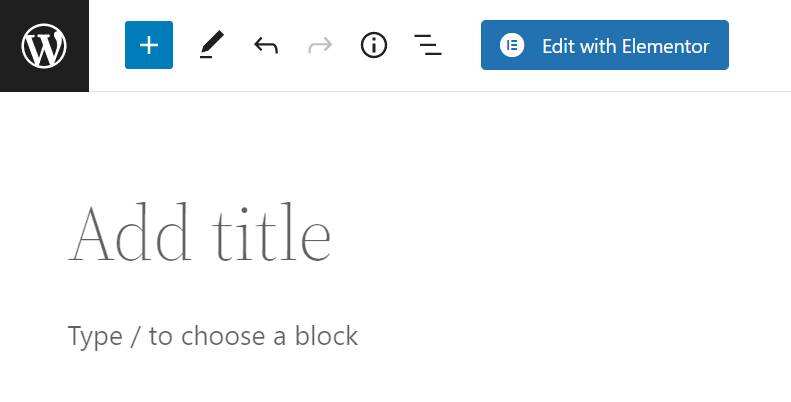Toggle the block inserter panel open

coord(149,45)
